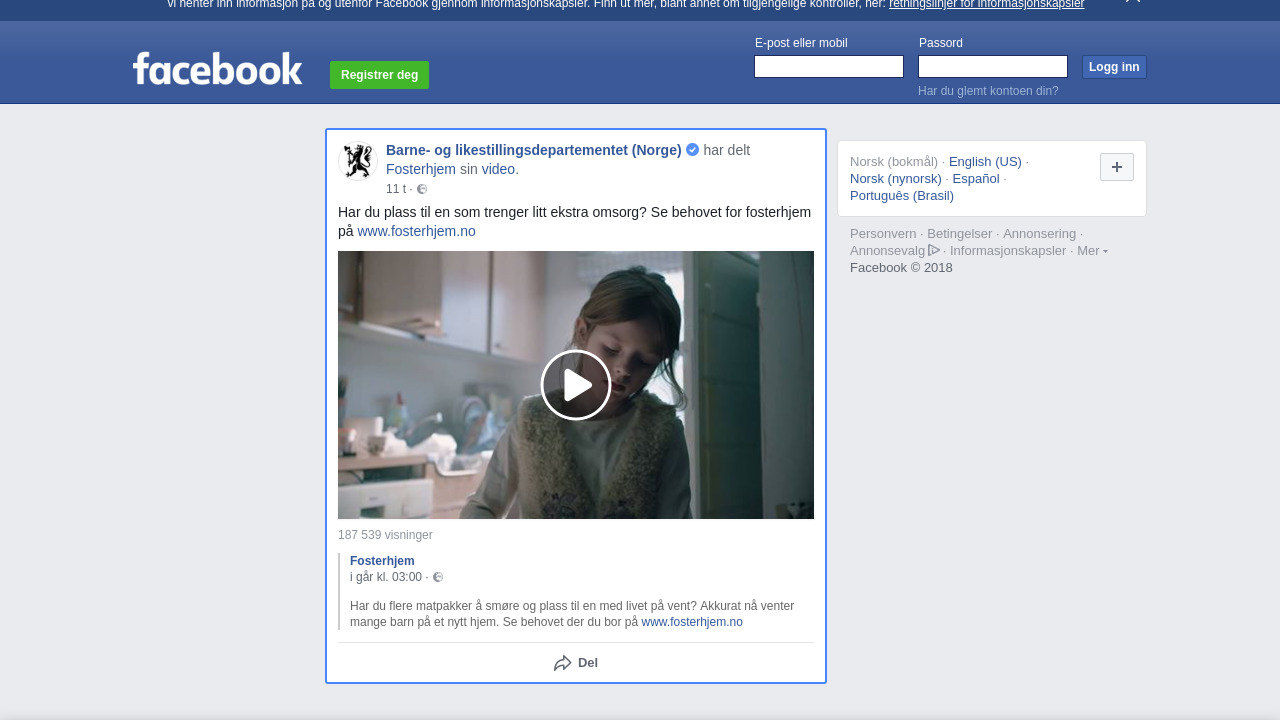
Task: Open the Personvern footer link
Action: point(883,233)
